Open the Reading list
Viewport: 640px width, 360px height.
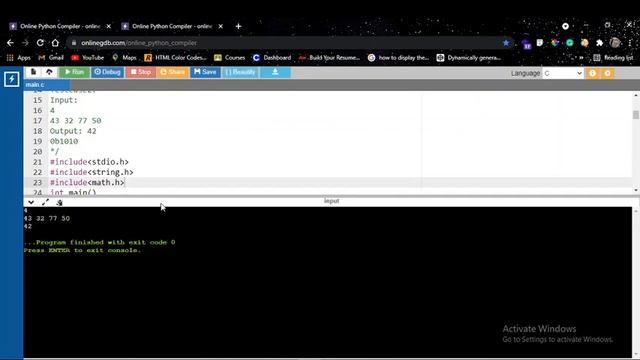pyautogui.click(x=613, y=58)
